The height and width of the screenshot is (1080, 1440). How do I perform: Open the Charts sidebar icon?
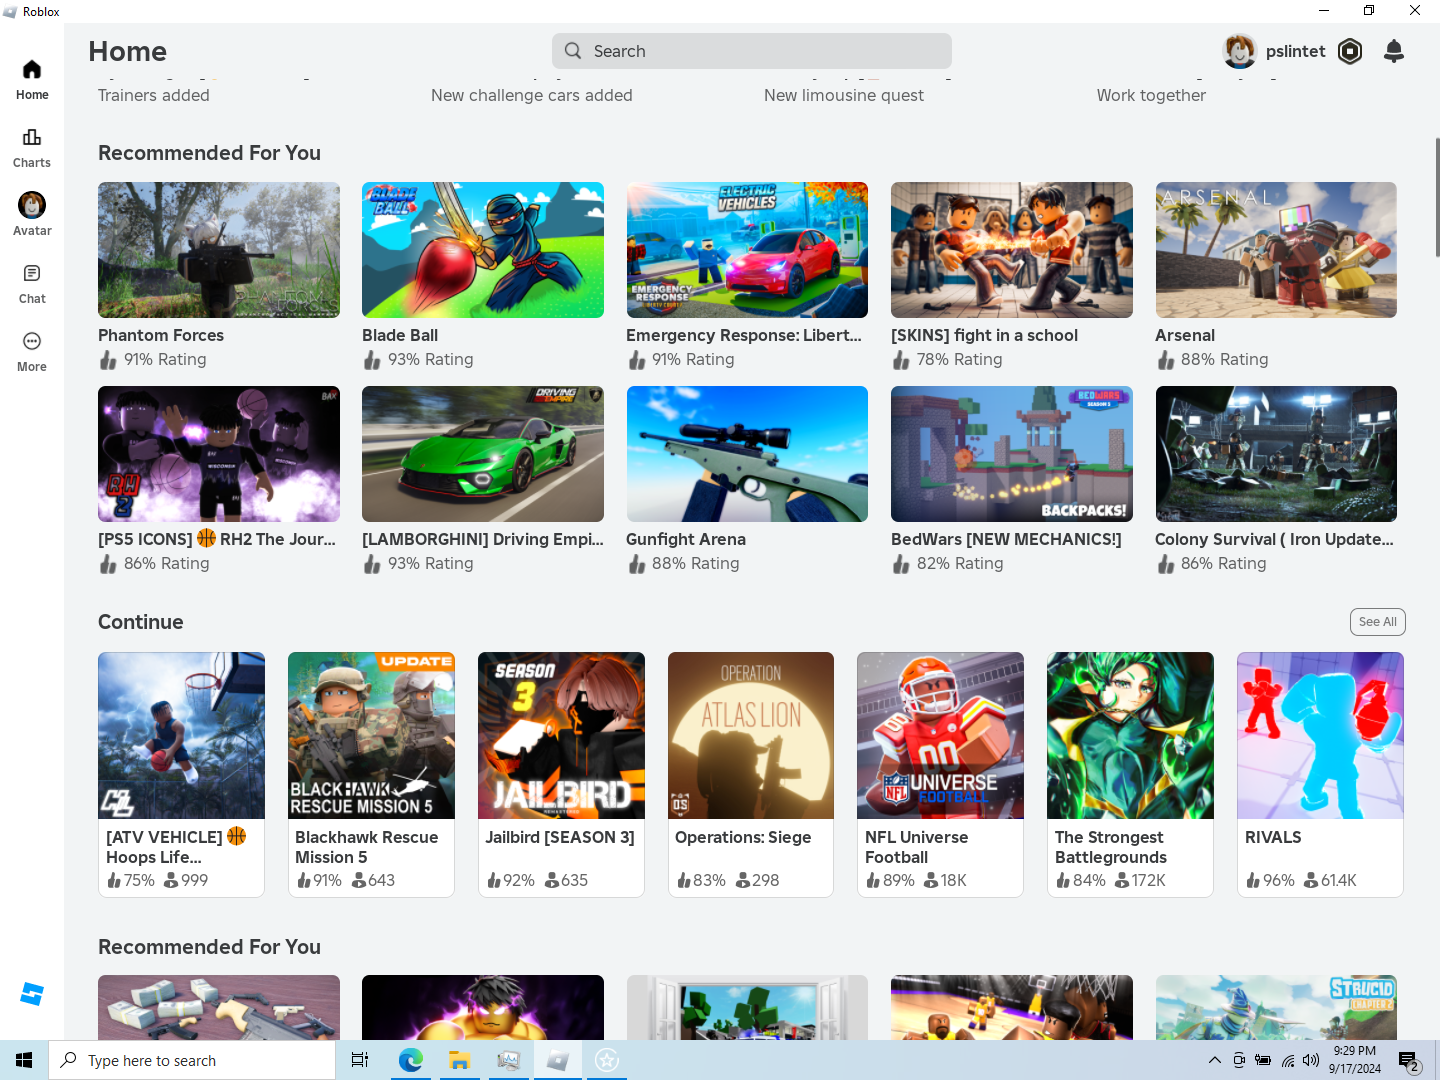click(32, 148)
